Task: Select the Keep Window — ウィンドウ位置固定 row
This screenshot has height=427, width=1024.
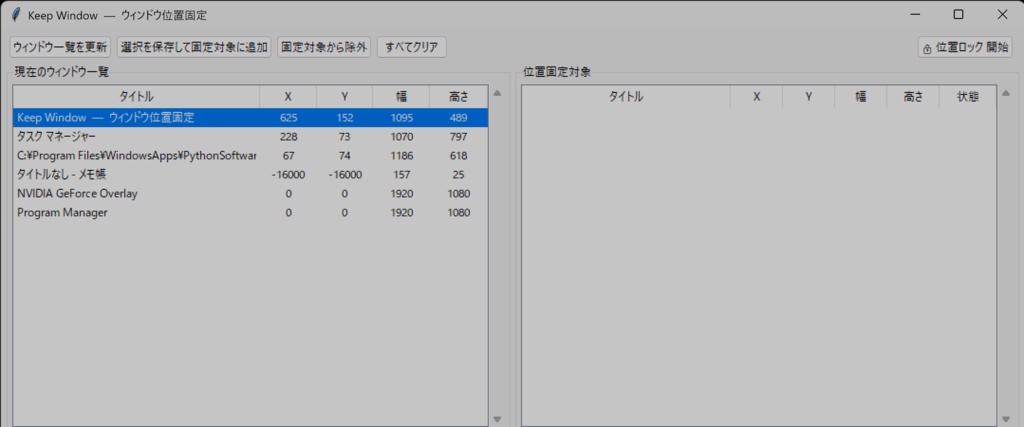Action: 251,118
